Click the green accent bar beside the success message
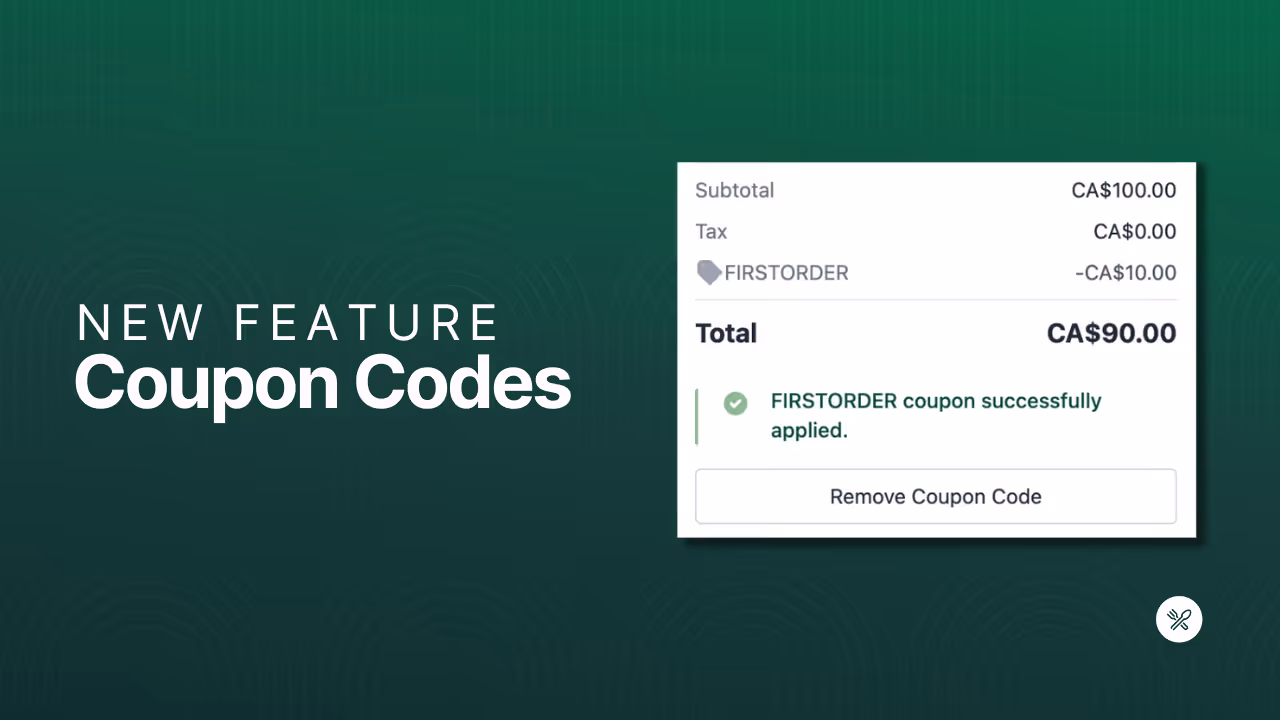 pyautogui.click(x=698, y=415)
